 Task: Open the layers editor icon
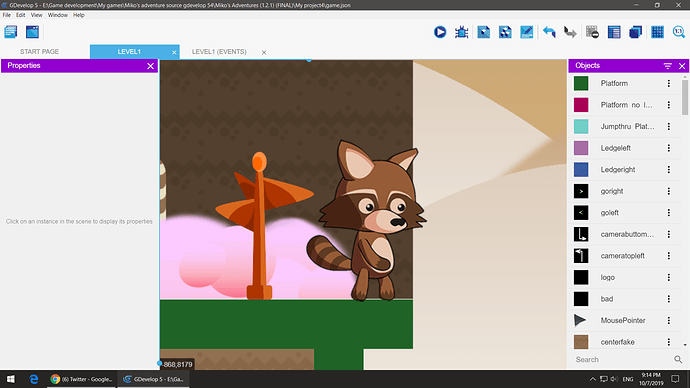(x=635, y=32)
